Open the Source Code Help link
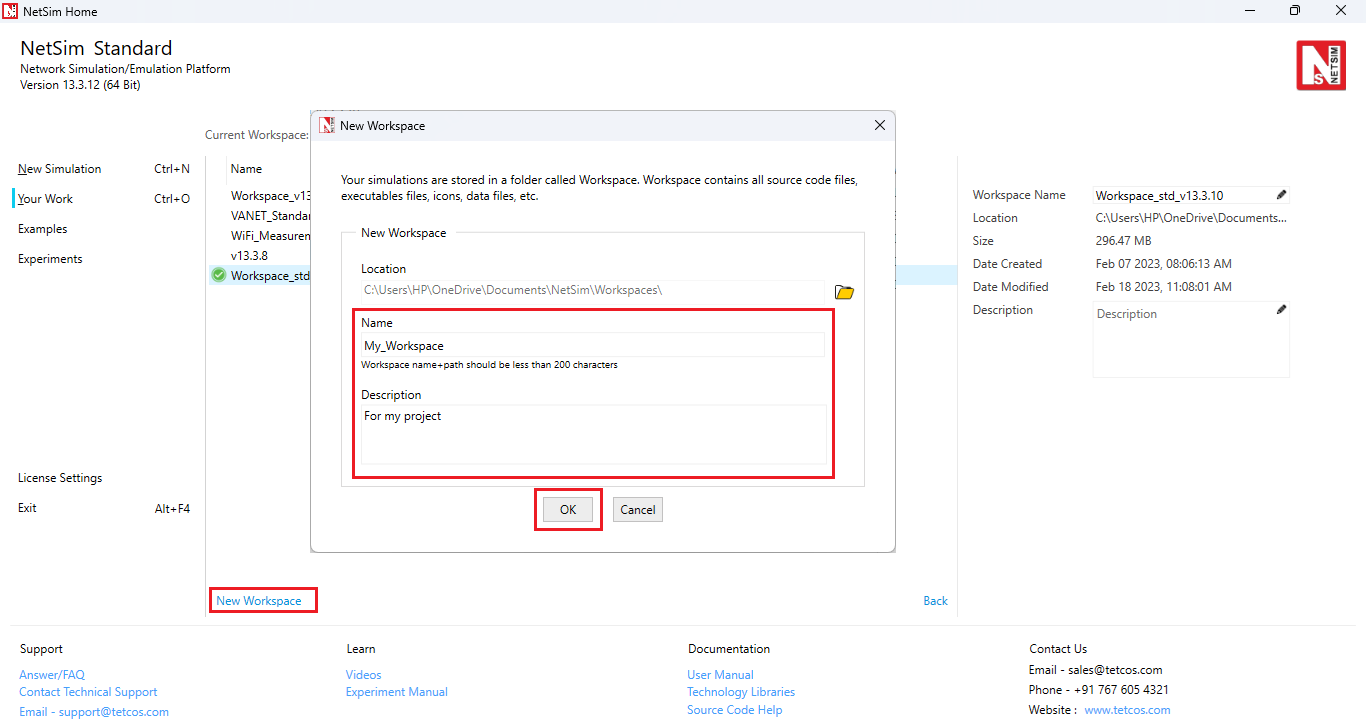Screen dimensions: 1366x720 point(735,710)
